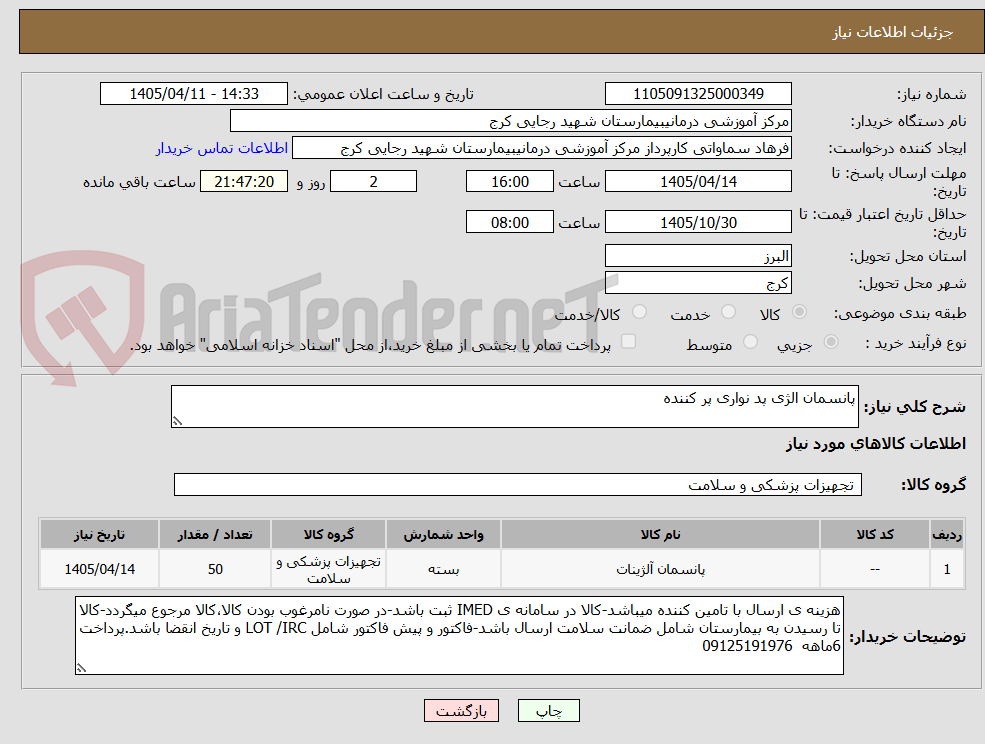Select the جزیی purchase type radio
Viewport: 985px width, 744px height.
tap(830, 342)
